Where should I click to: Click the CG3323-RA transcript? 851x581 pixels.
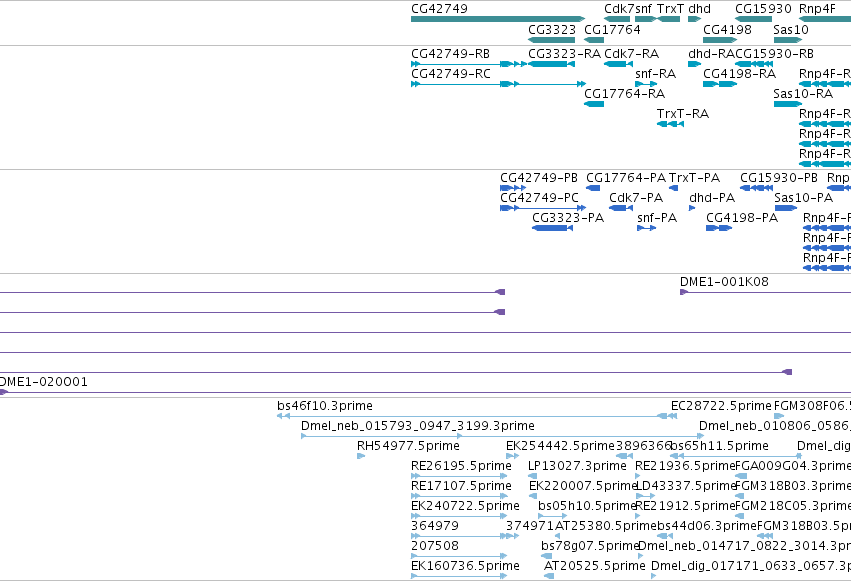551,64
